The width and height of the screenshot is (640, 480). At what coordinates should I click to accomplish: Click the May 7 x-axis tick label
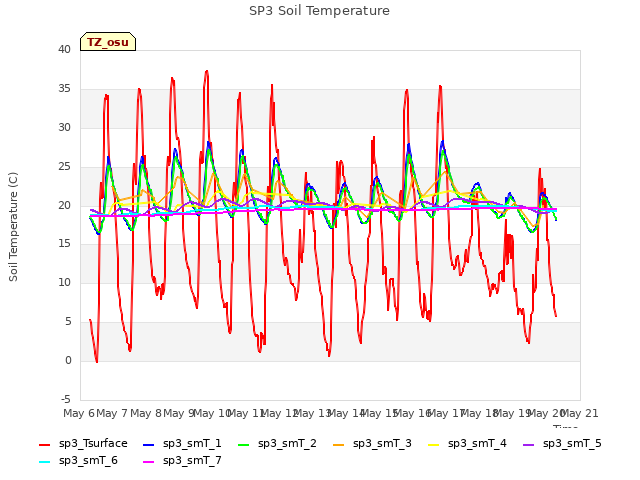pyautogui.click(x=112, y=413)
